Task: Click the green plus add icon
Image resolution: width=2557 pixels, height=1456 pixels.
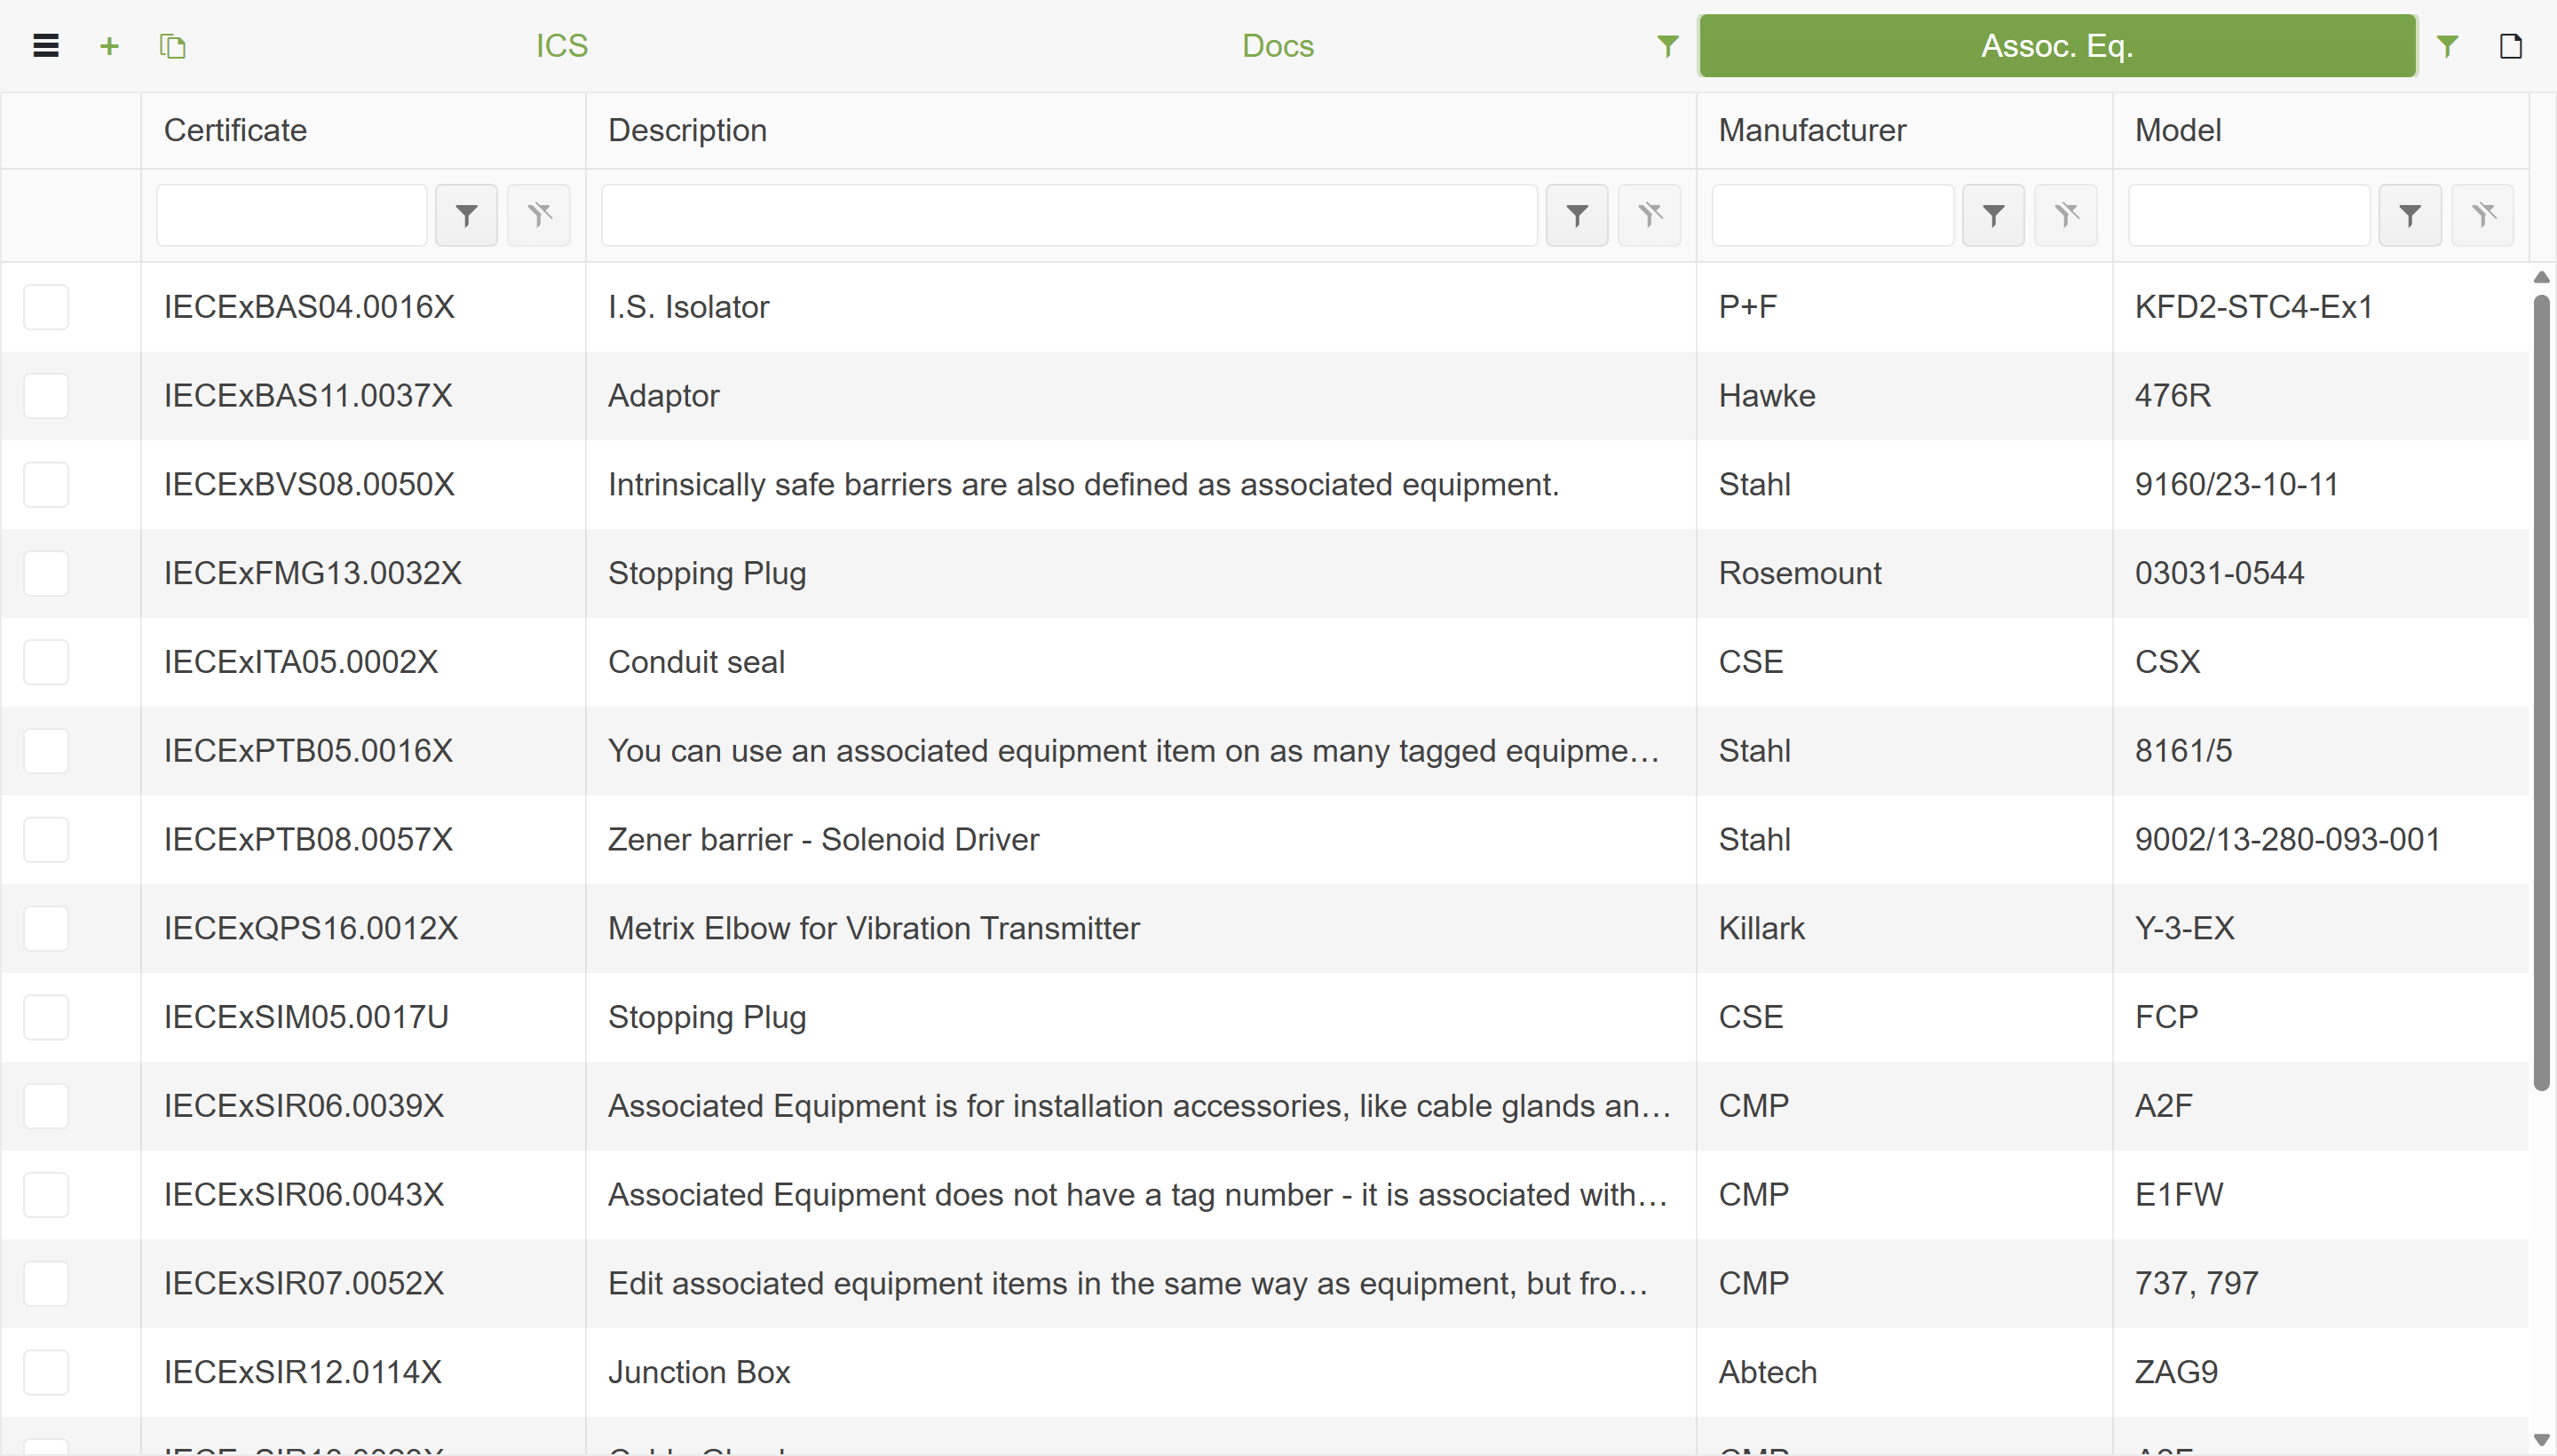Action: (x=109, y=46)
